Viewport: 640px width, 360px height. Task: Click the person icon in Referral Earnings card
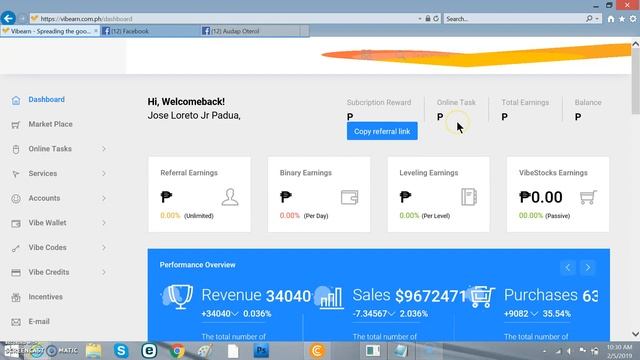[x=230, y=197]
